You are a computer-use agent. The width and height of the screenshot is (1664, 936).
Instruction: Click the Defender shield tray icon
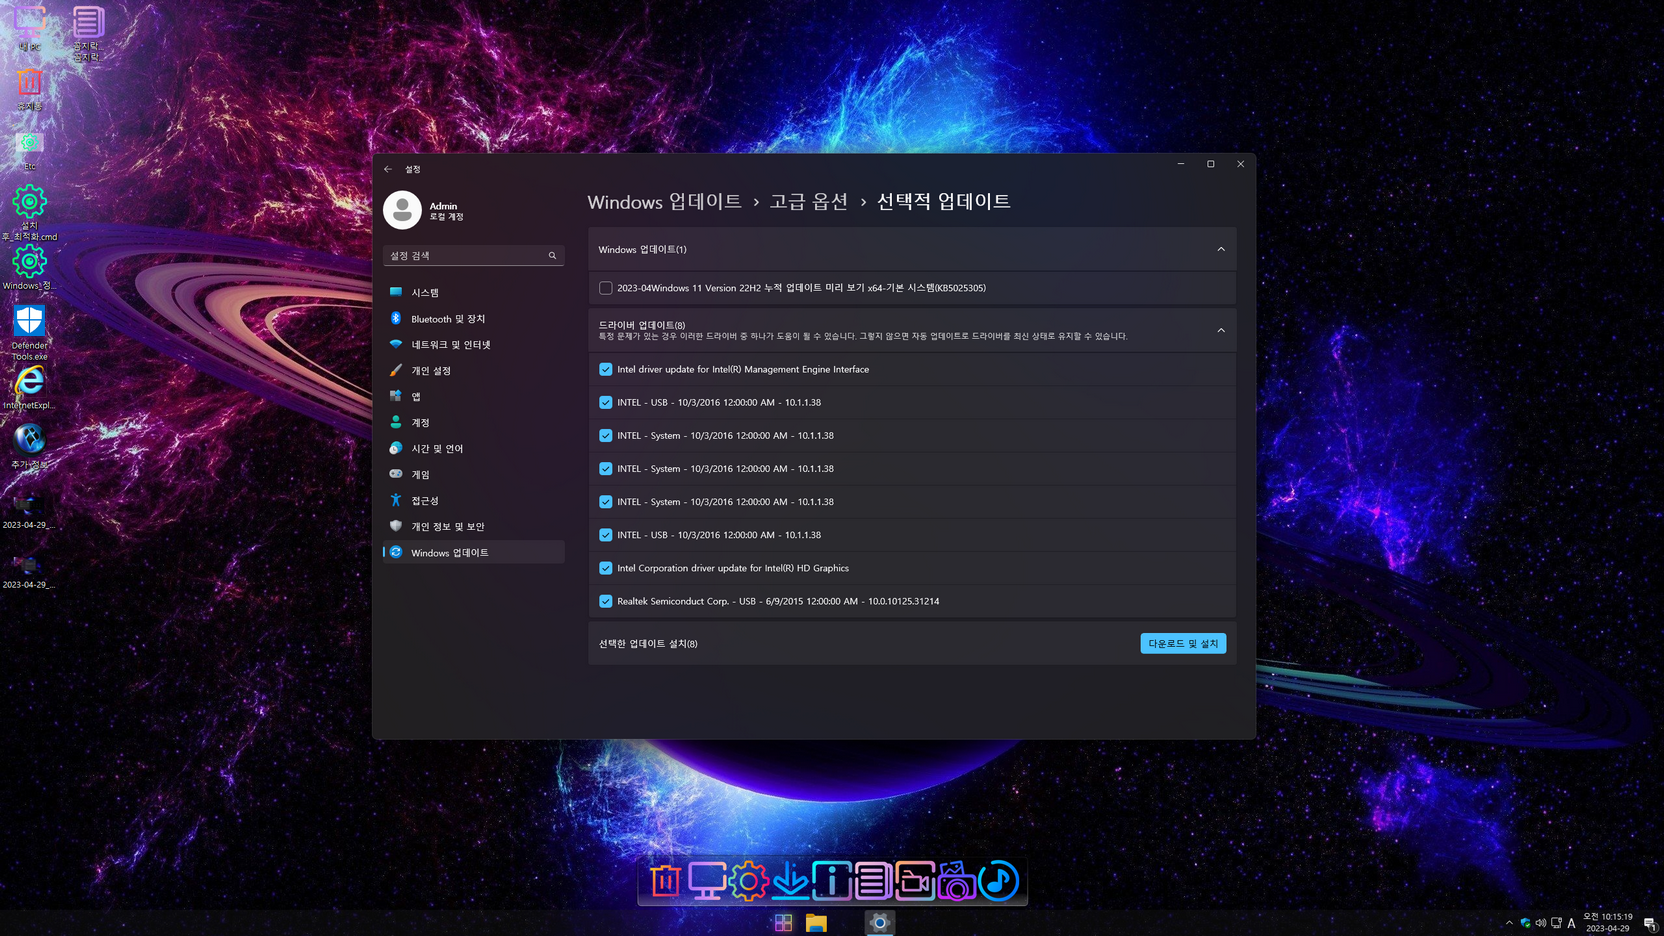pyautogui.click(x=1525, y=923)
